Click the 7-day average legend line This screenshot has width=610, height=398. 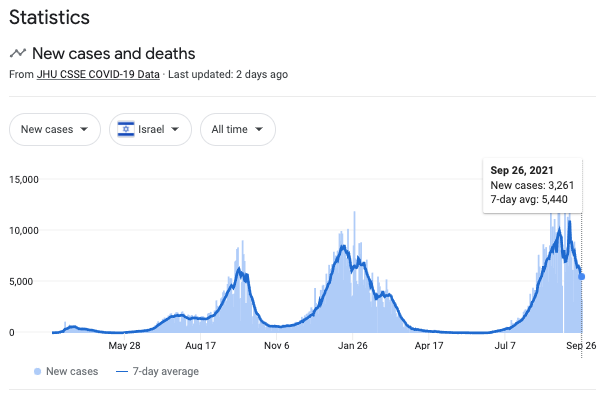pyautogui.click(x=122, y=372)
